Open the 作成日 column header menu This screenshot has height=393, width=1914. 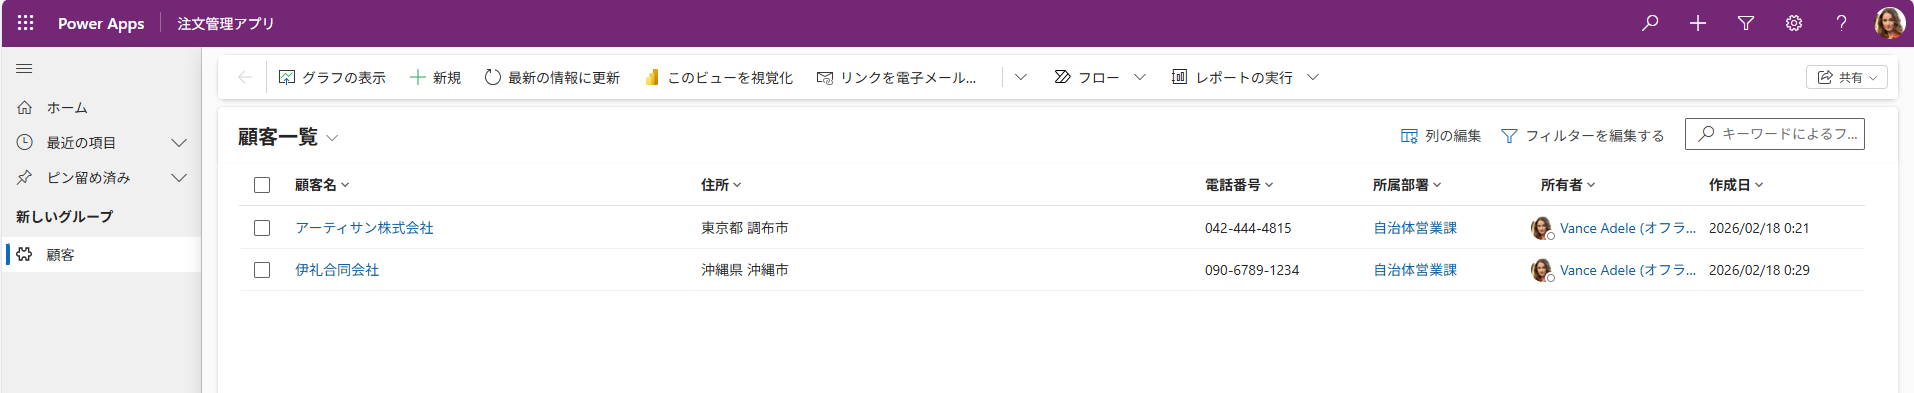point(1736,185)
